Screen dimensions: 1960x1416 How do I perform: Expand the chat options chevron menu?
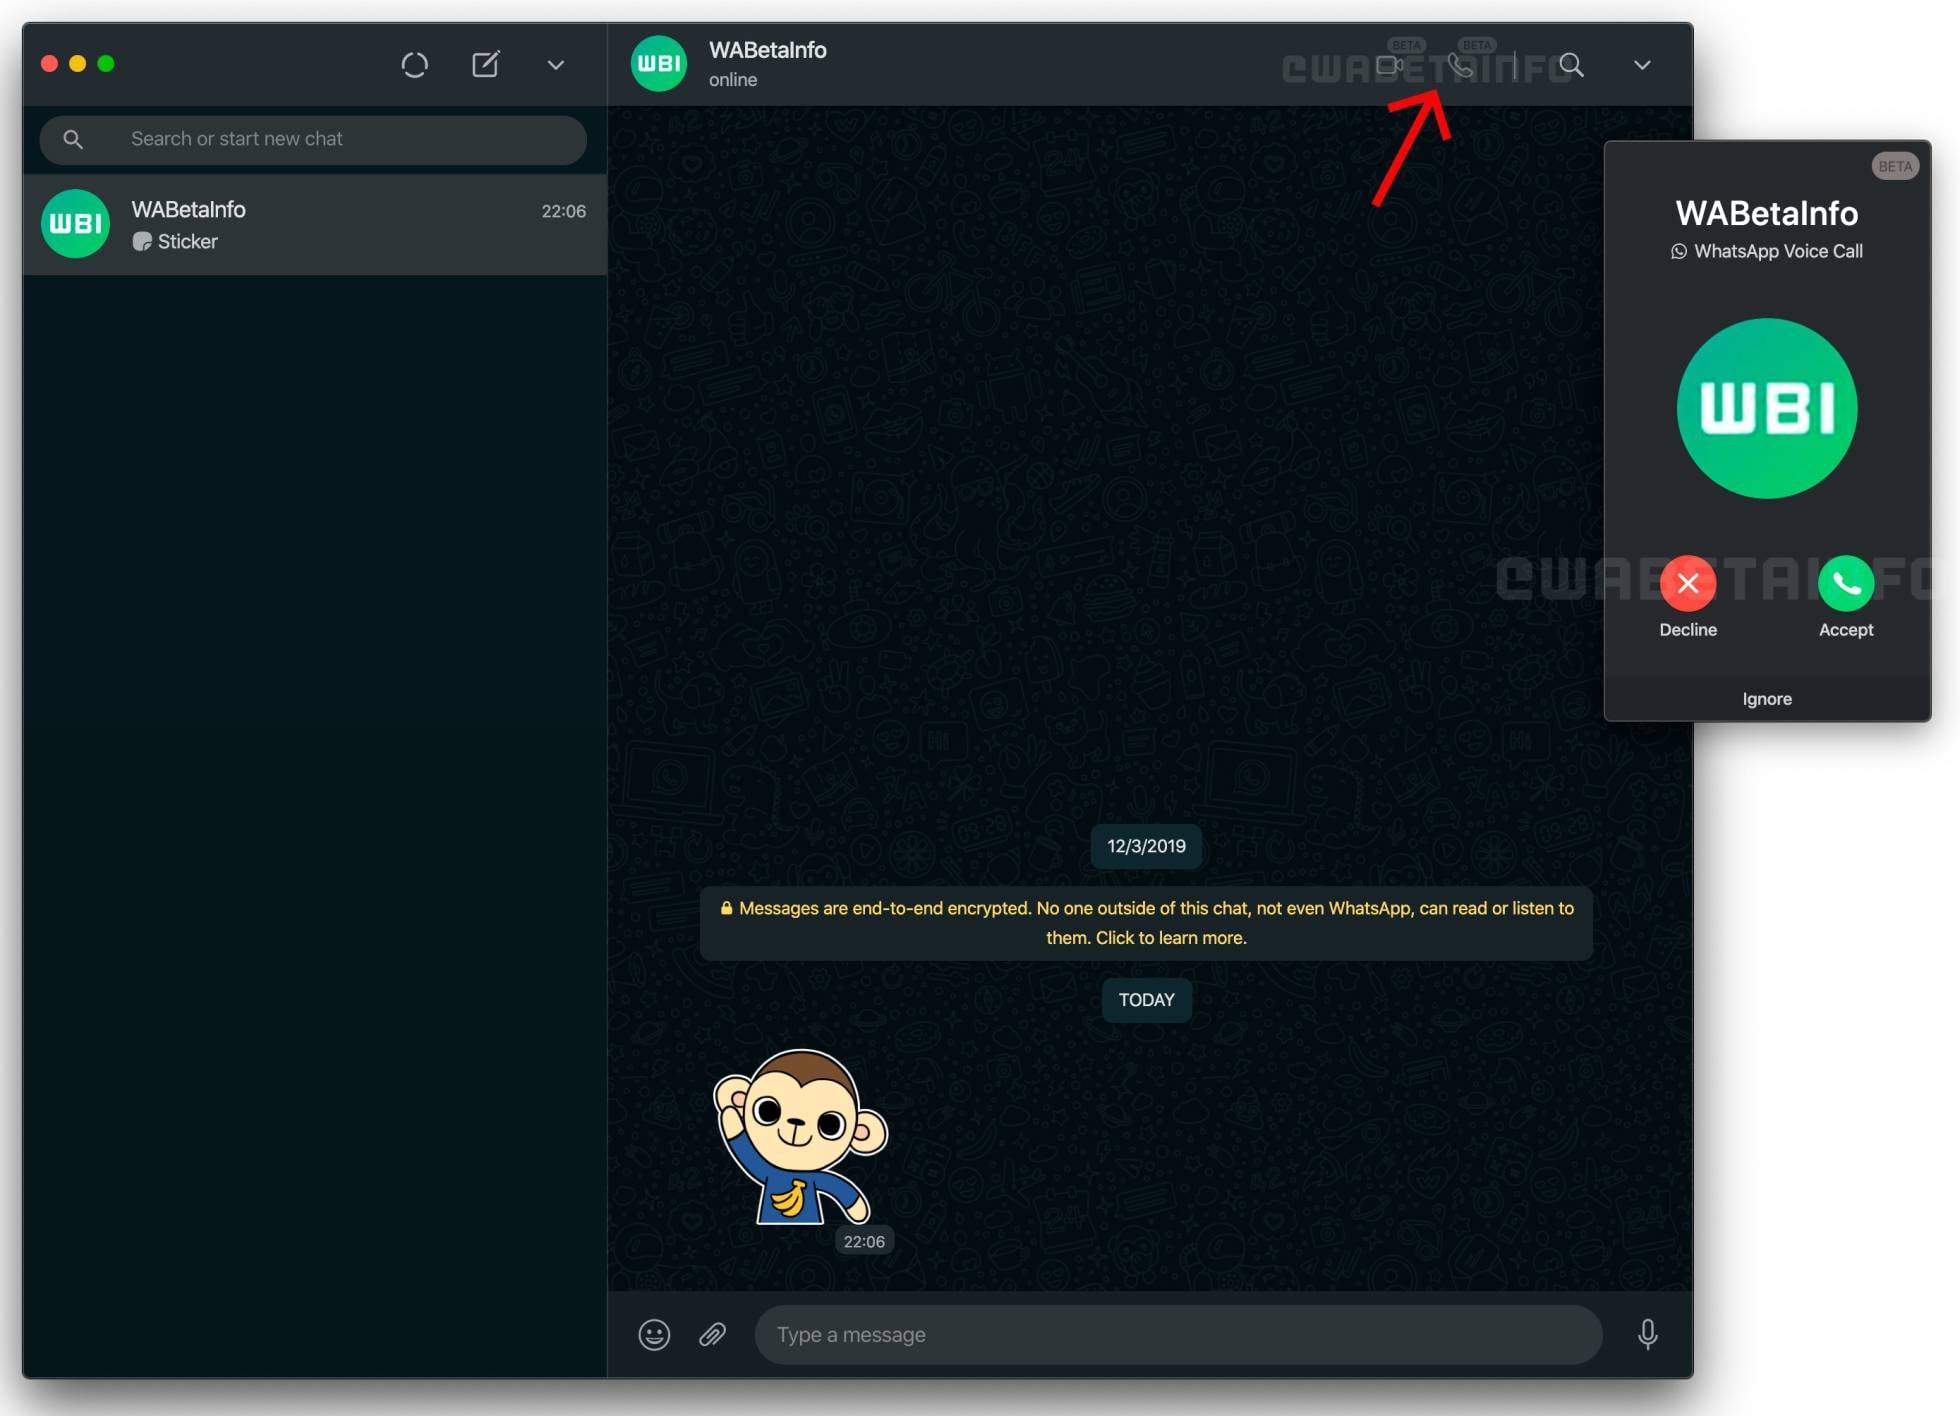(1641, 66)
